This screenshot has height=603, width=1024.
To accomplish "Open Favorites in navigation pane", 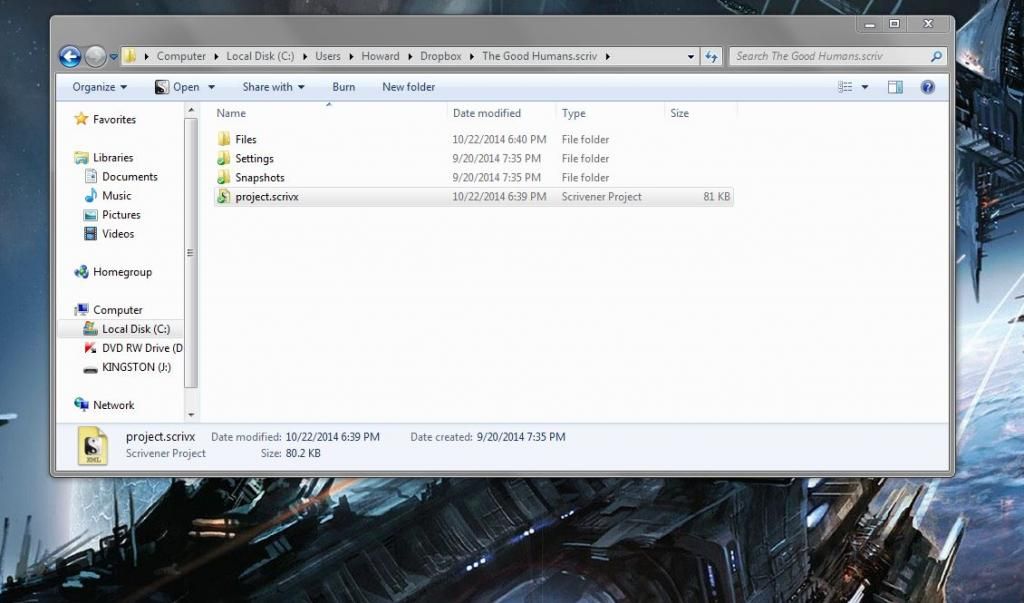I will (x=114, y=120).
